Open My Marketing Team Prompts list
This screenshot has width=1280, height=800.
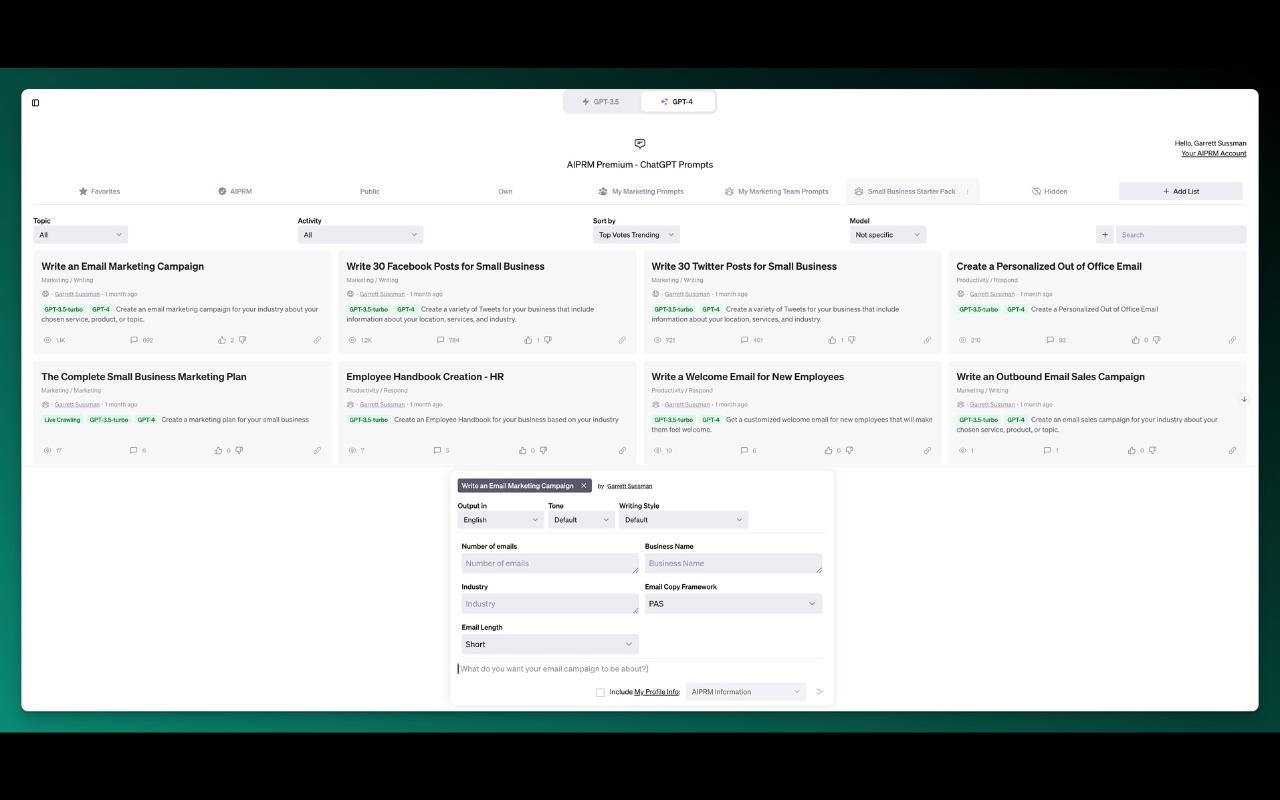point(776,191)
